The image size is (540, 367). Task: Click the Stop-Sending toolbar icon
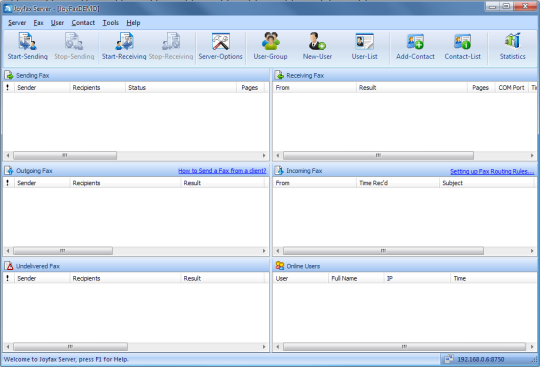click(74, 46)
